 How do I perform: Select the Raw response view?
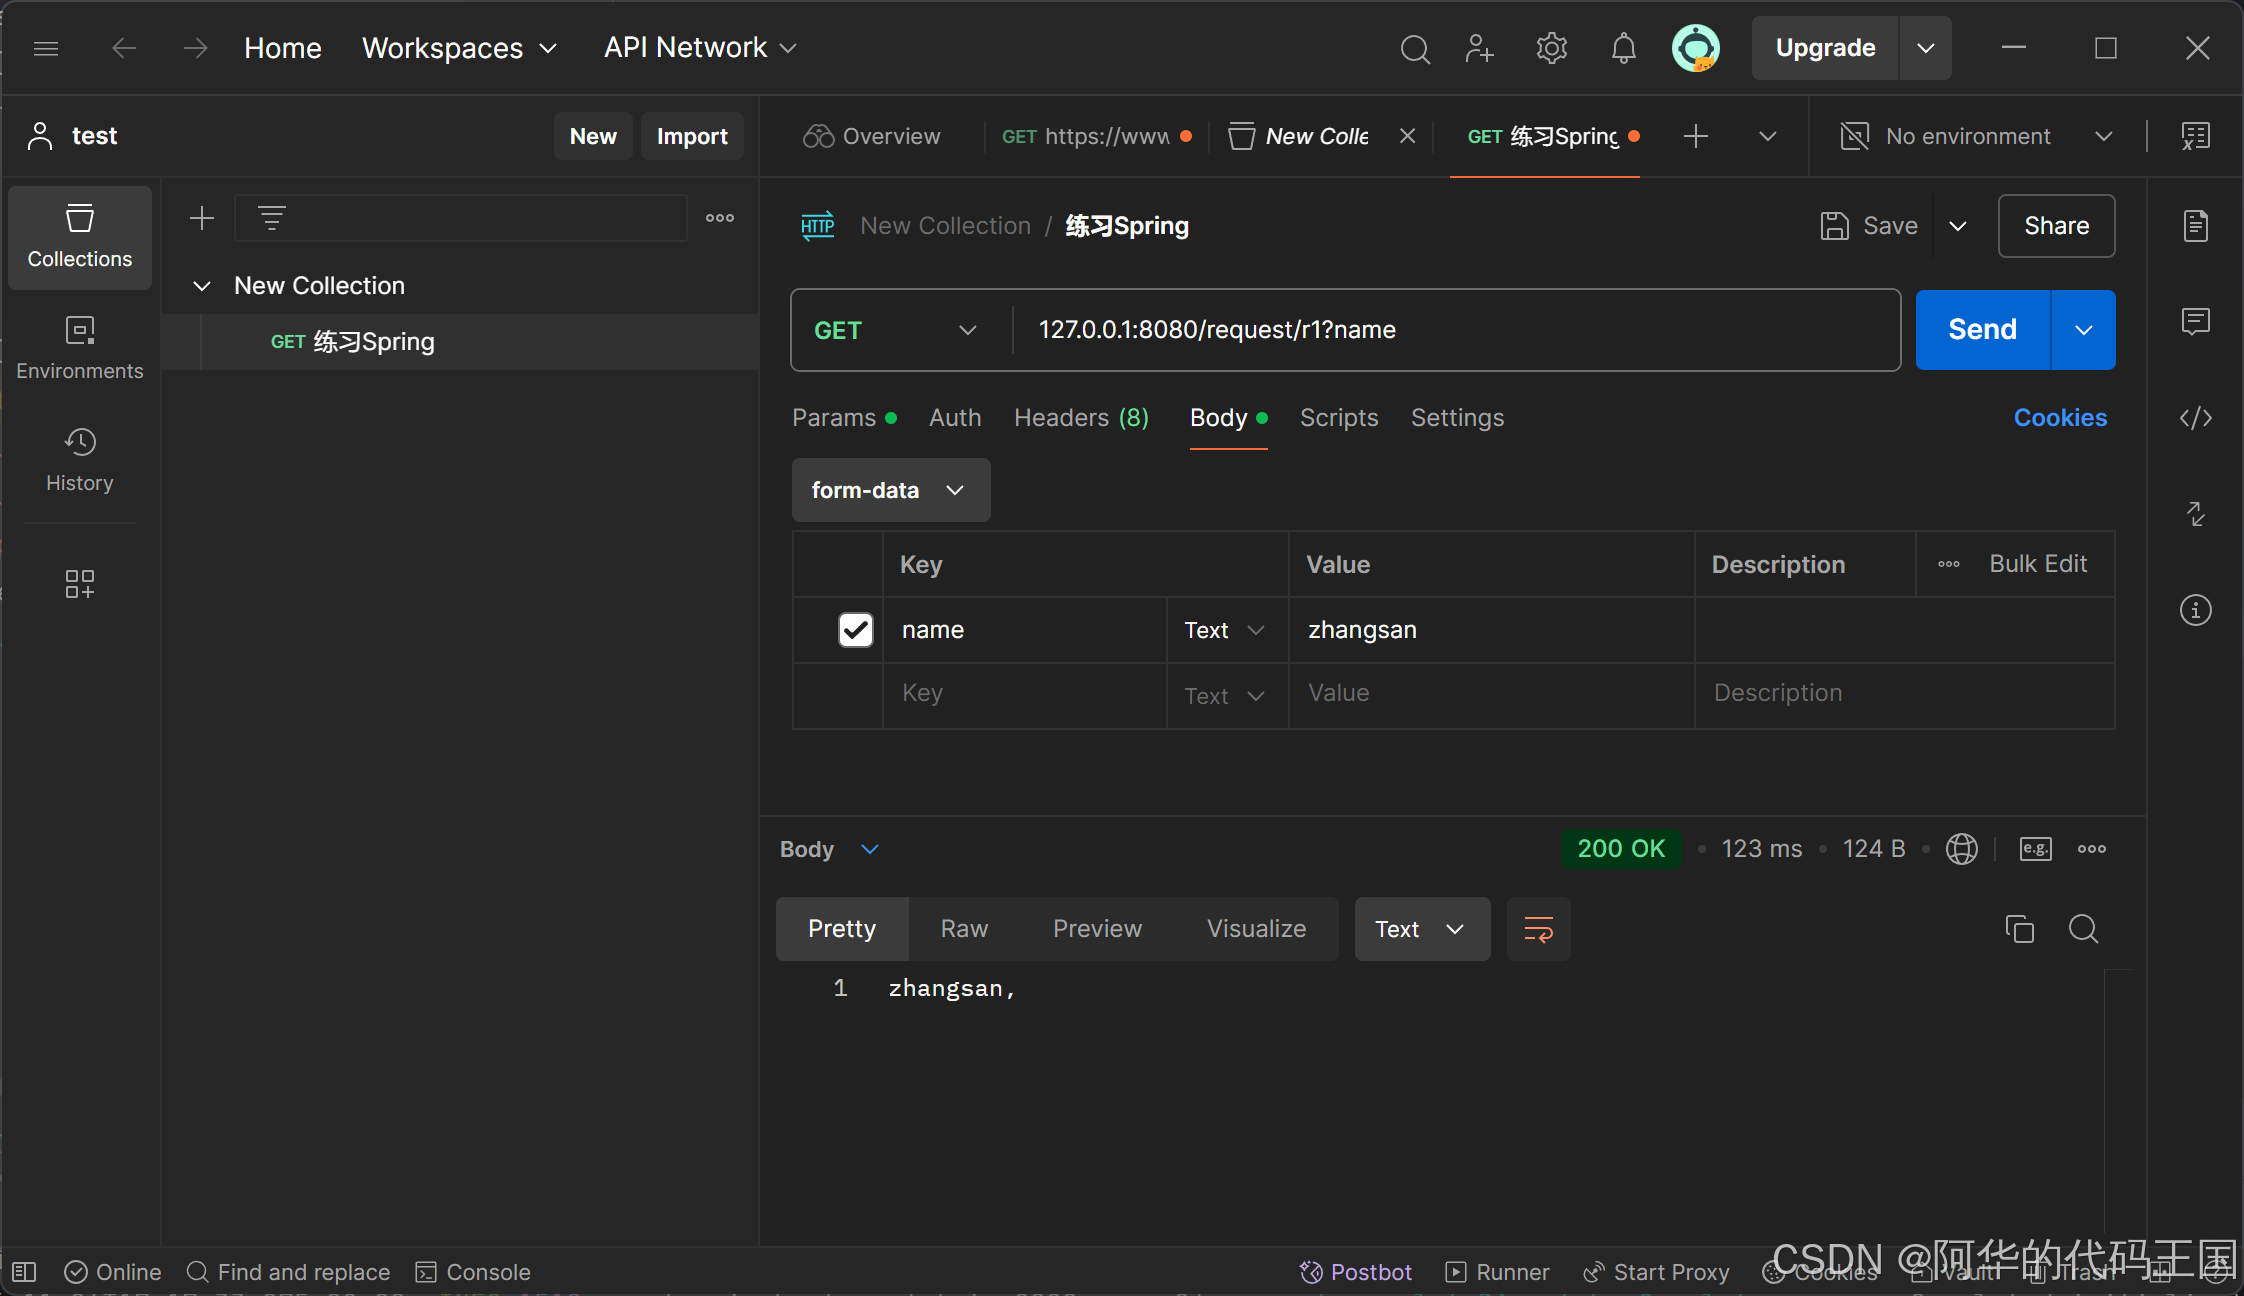[x=964, y=929]
